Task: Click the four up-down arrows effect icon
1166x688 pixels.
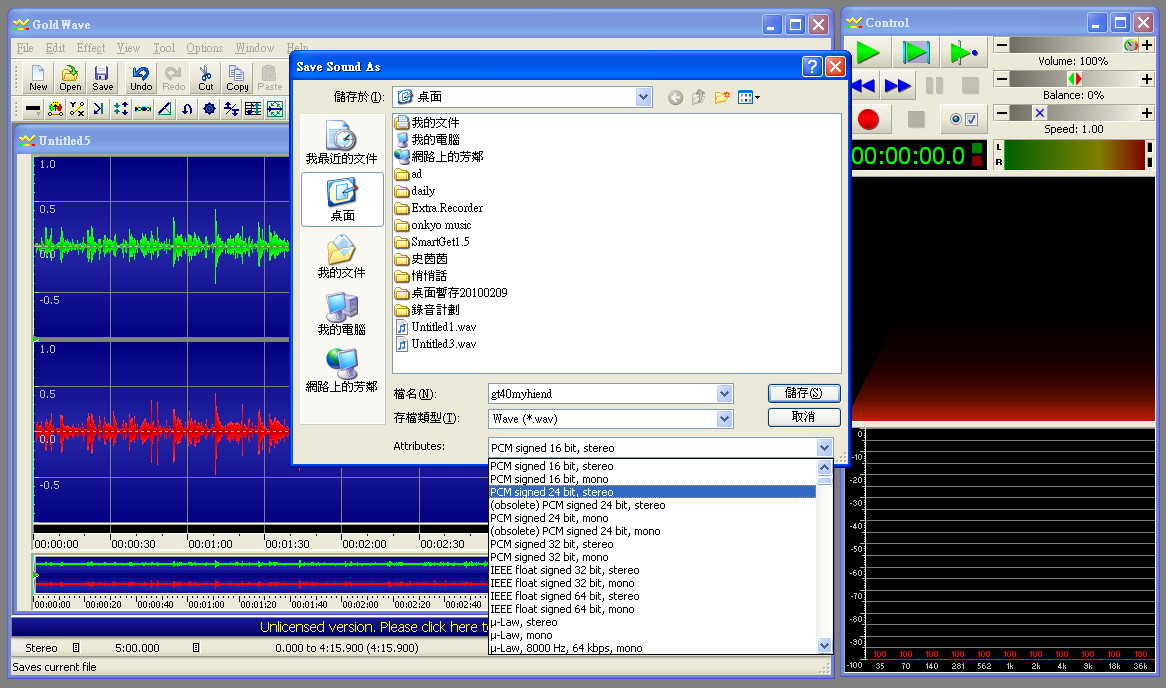Action: 120,109
